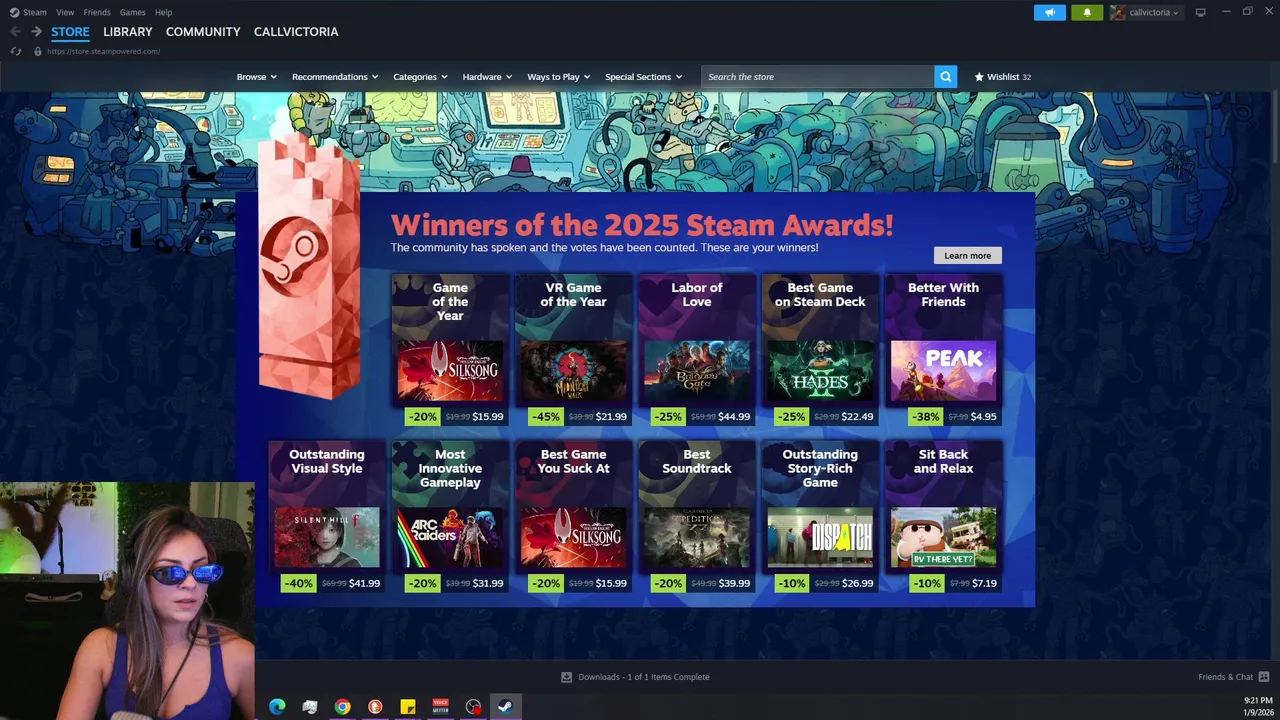The image size is (1280, 720).
Task: Click the Steam taskbar icon
Action: (505, 707)
